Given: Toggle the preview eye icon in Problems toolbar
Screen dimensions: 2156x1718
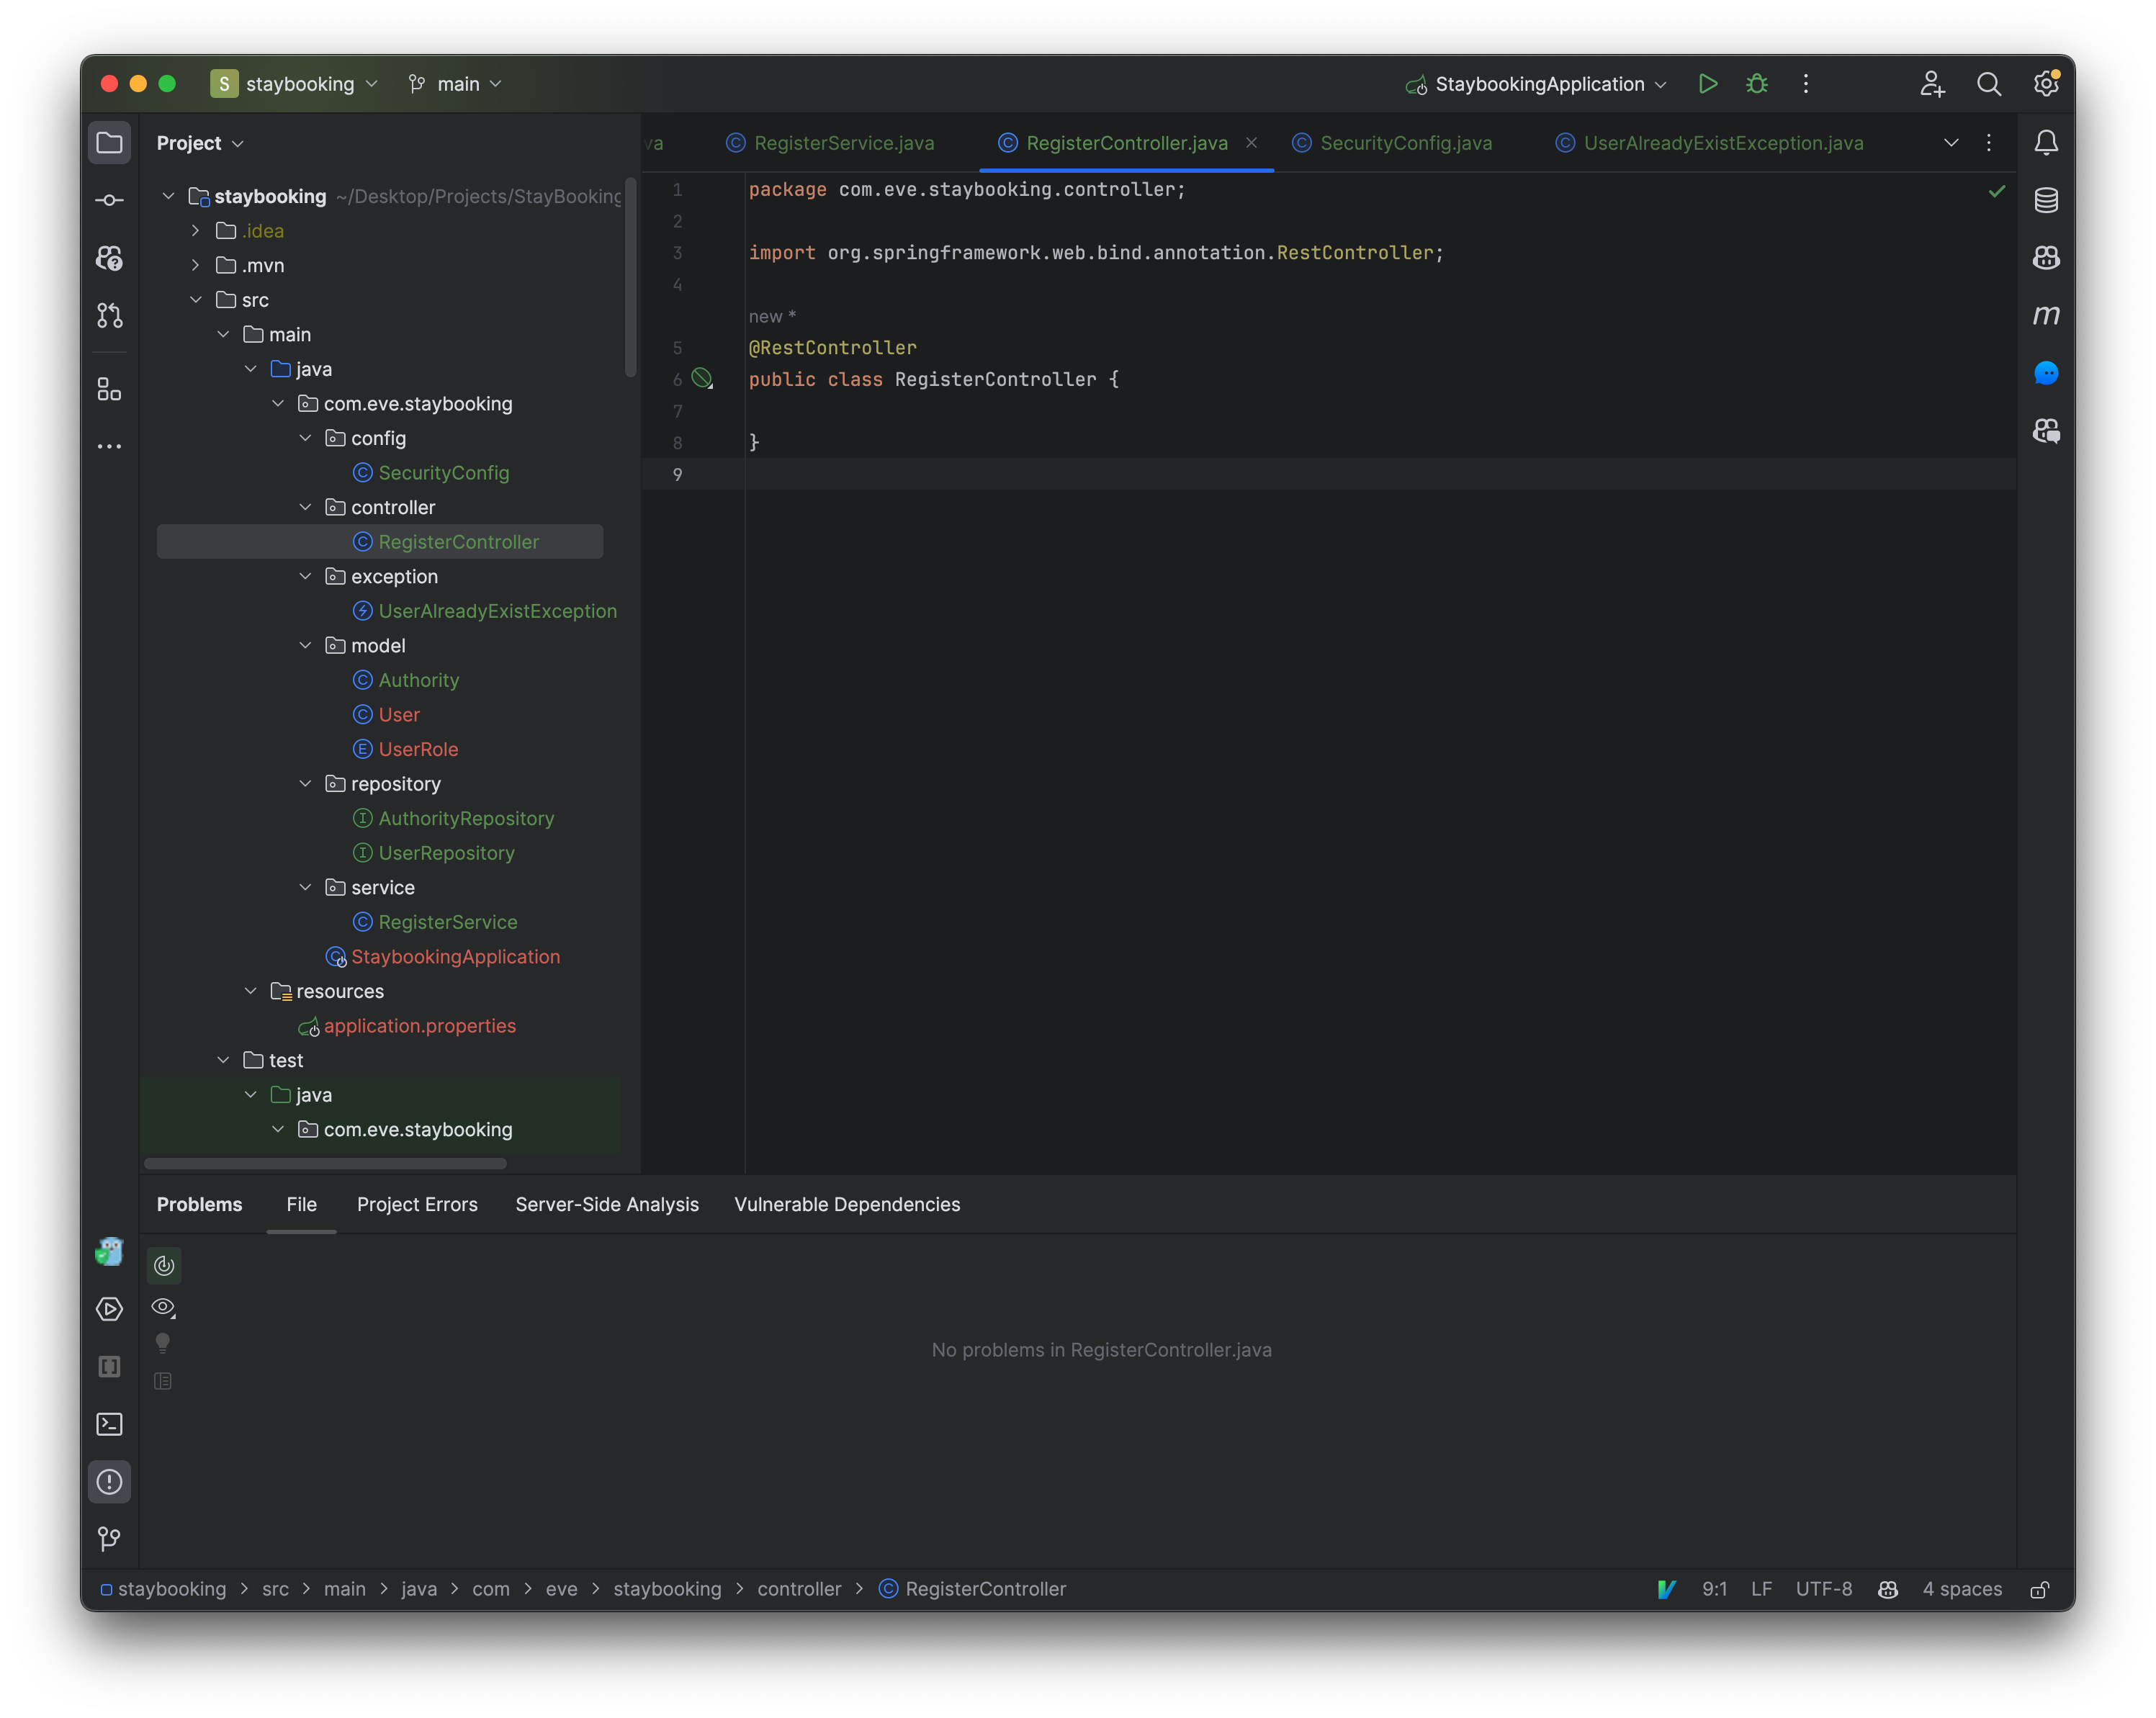Looking at the screenshot, I should click(x=163, y=1306).
